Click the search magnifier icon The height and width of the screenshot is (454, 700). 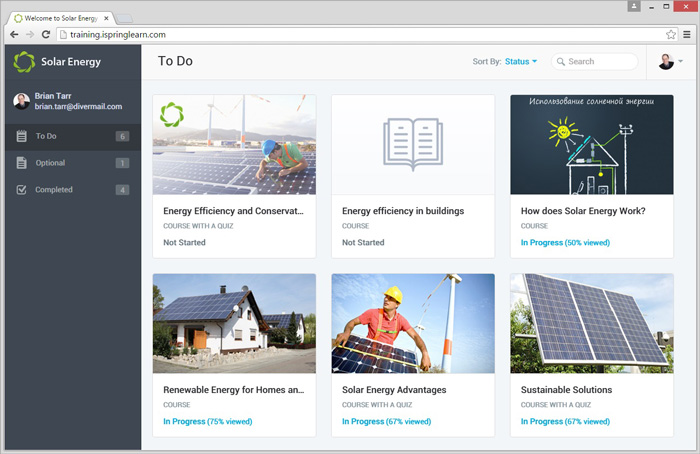click(x=561, y=62)
